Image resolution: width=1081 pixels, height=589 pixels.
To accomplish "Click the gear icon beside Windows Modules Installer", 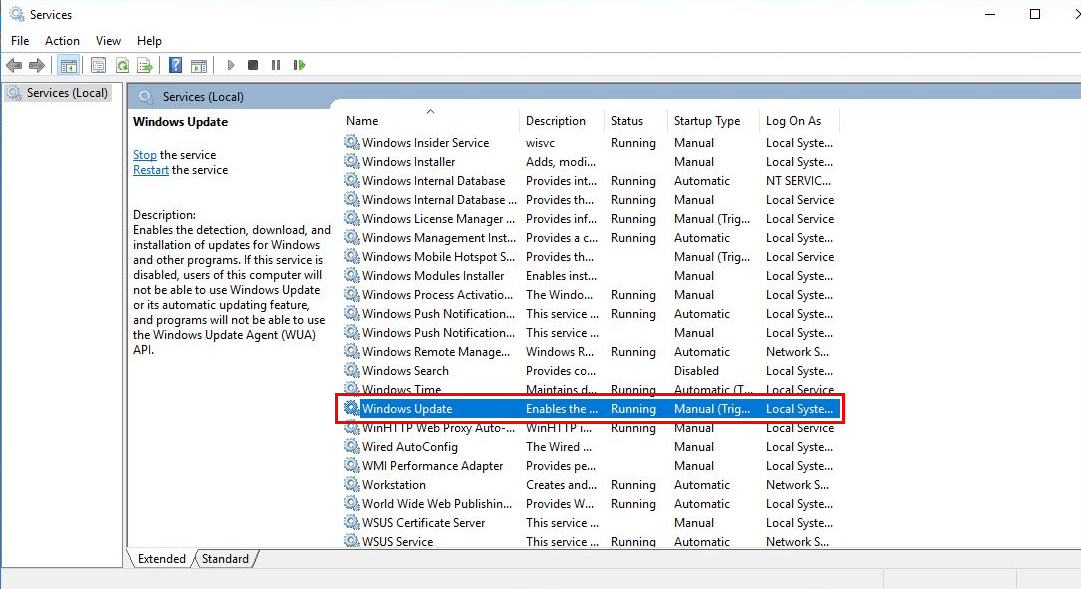I will [352, 275].
